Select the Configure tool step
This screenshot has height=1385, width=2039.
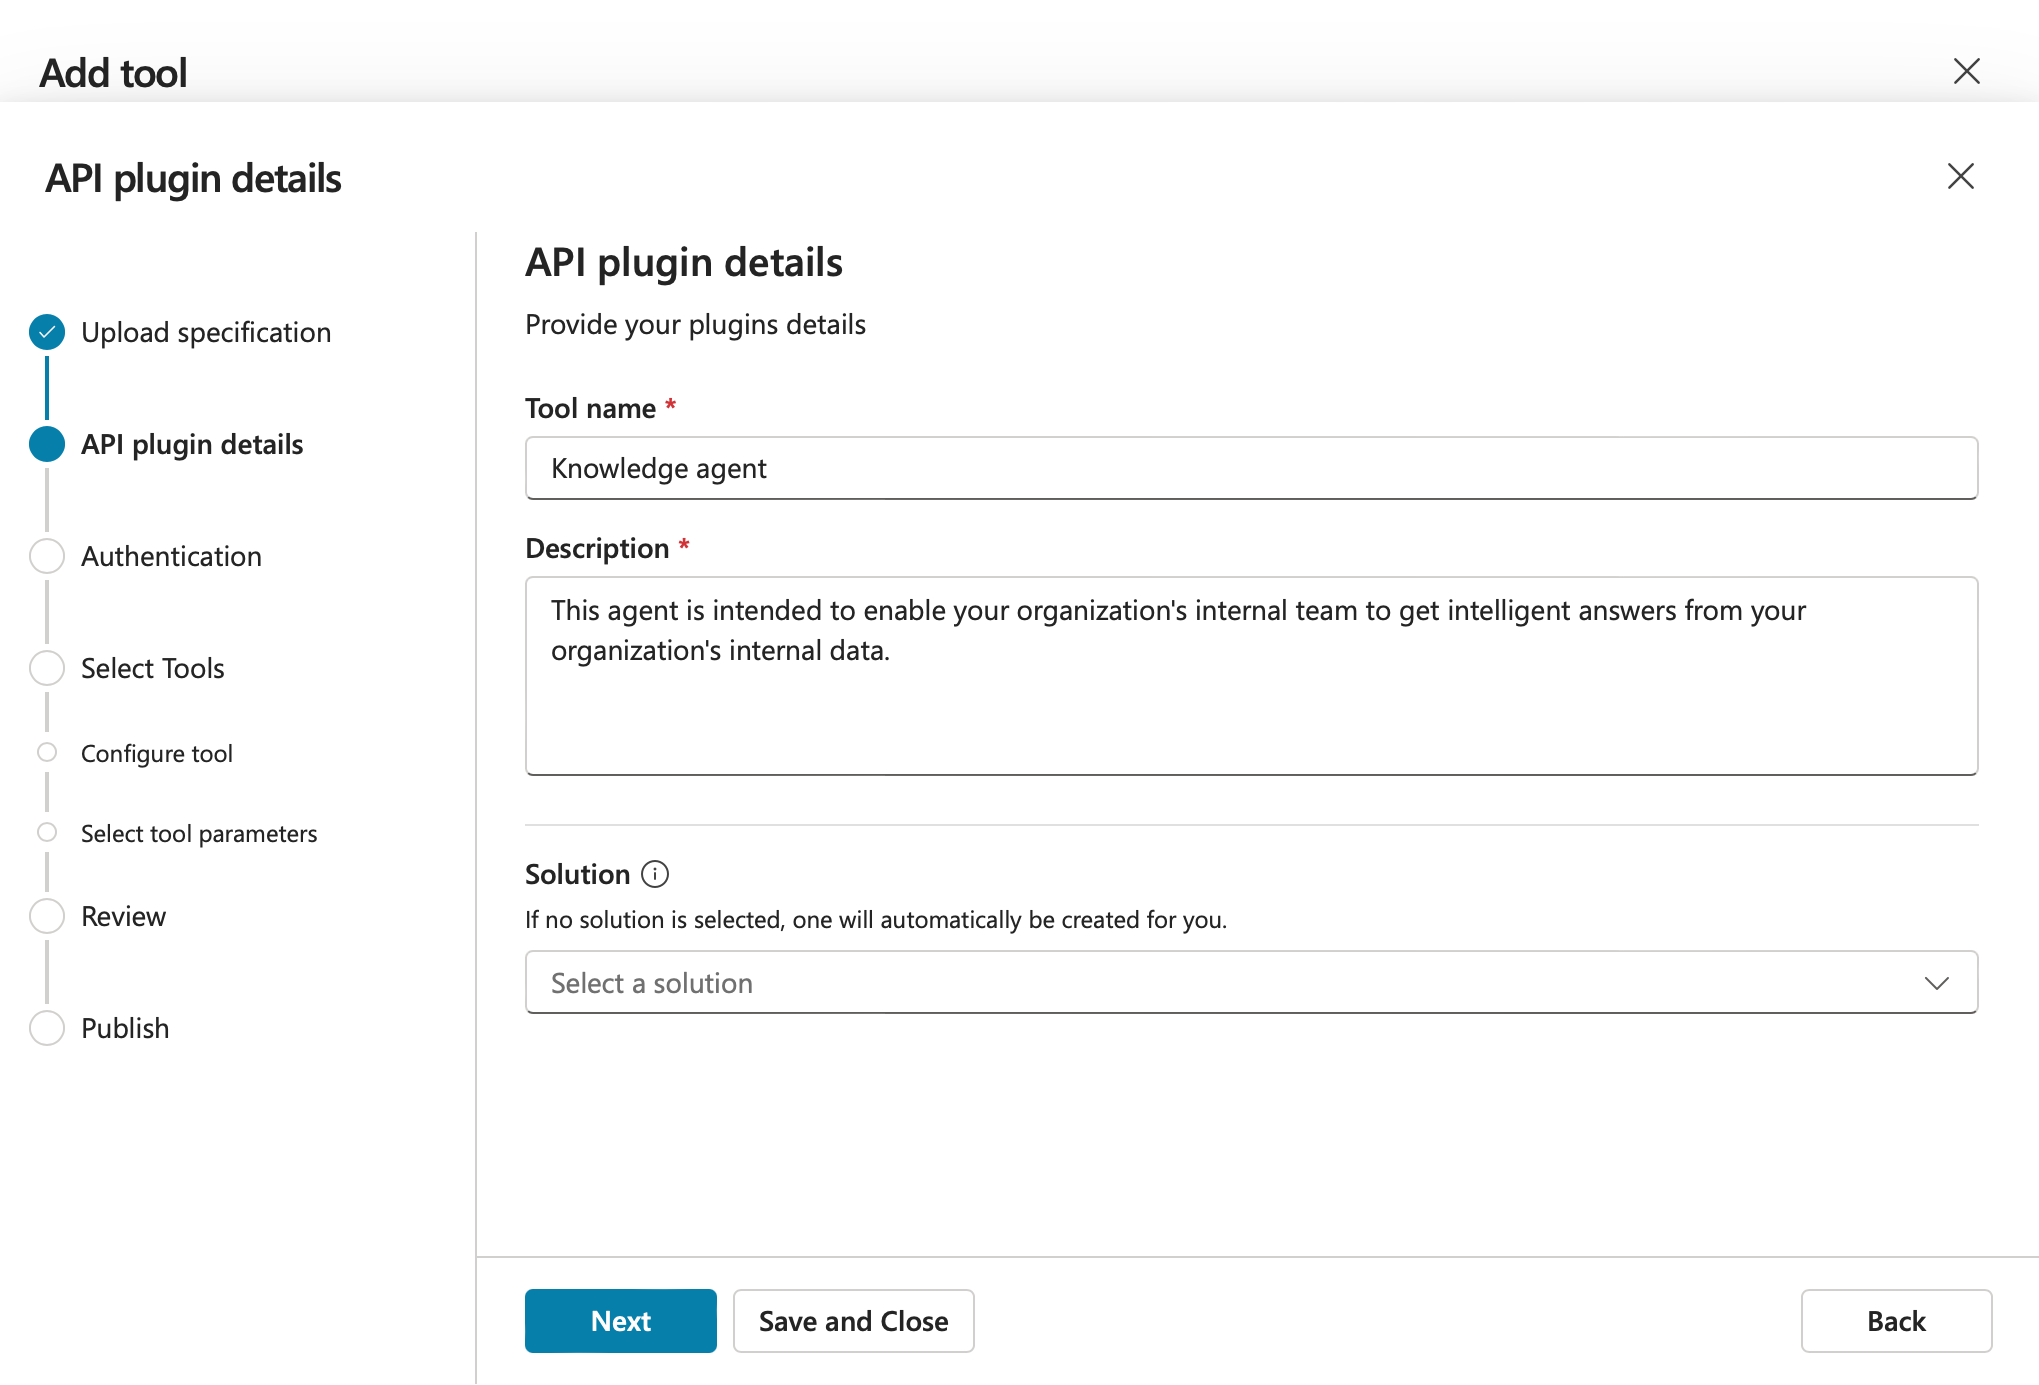(156, 753)
